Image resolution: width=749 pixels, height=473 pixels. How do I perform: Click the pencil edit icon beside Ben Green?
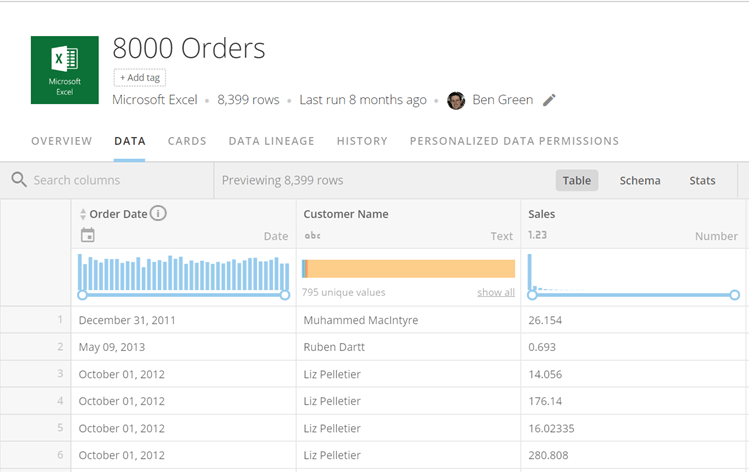549,100
